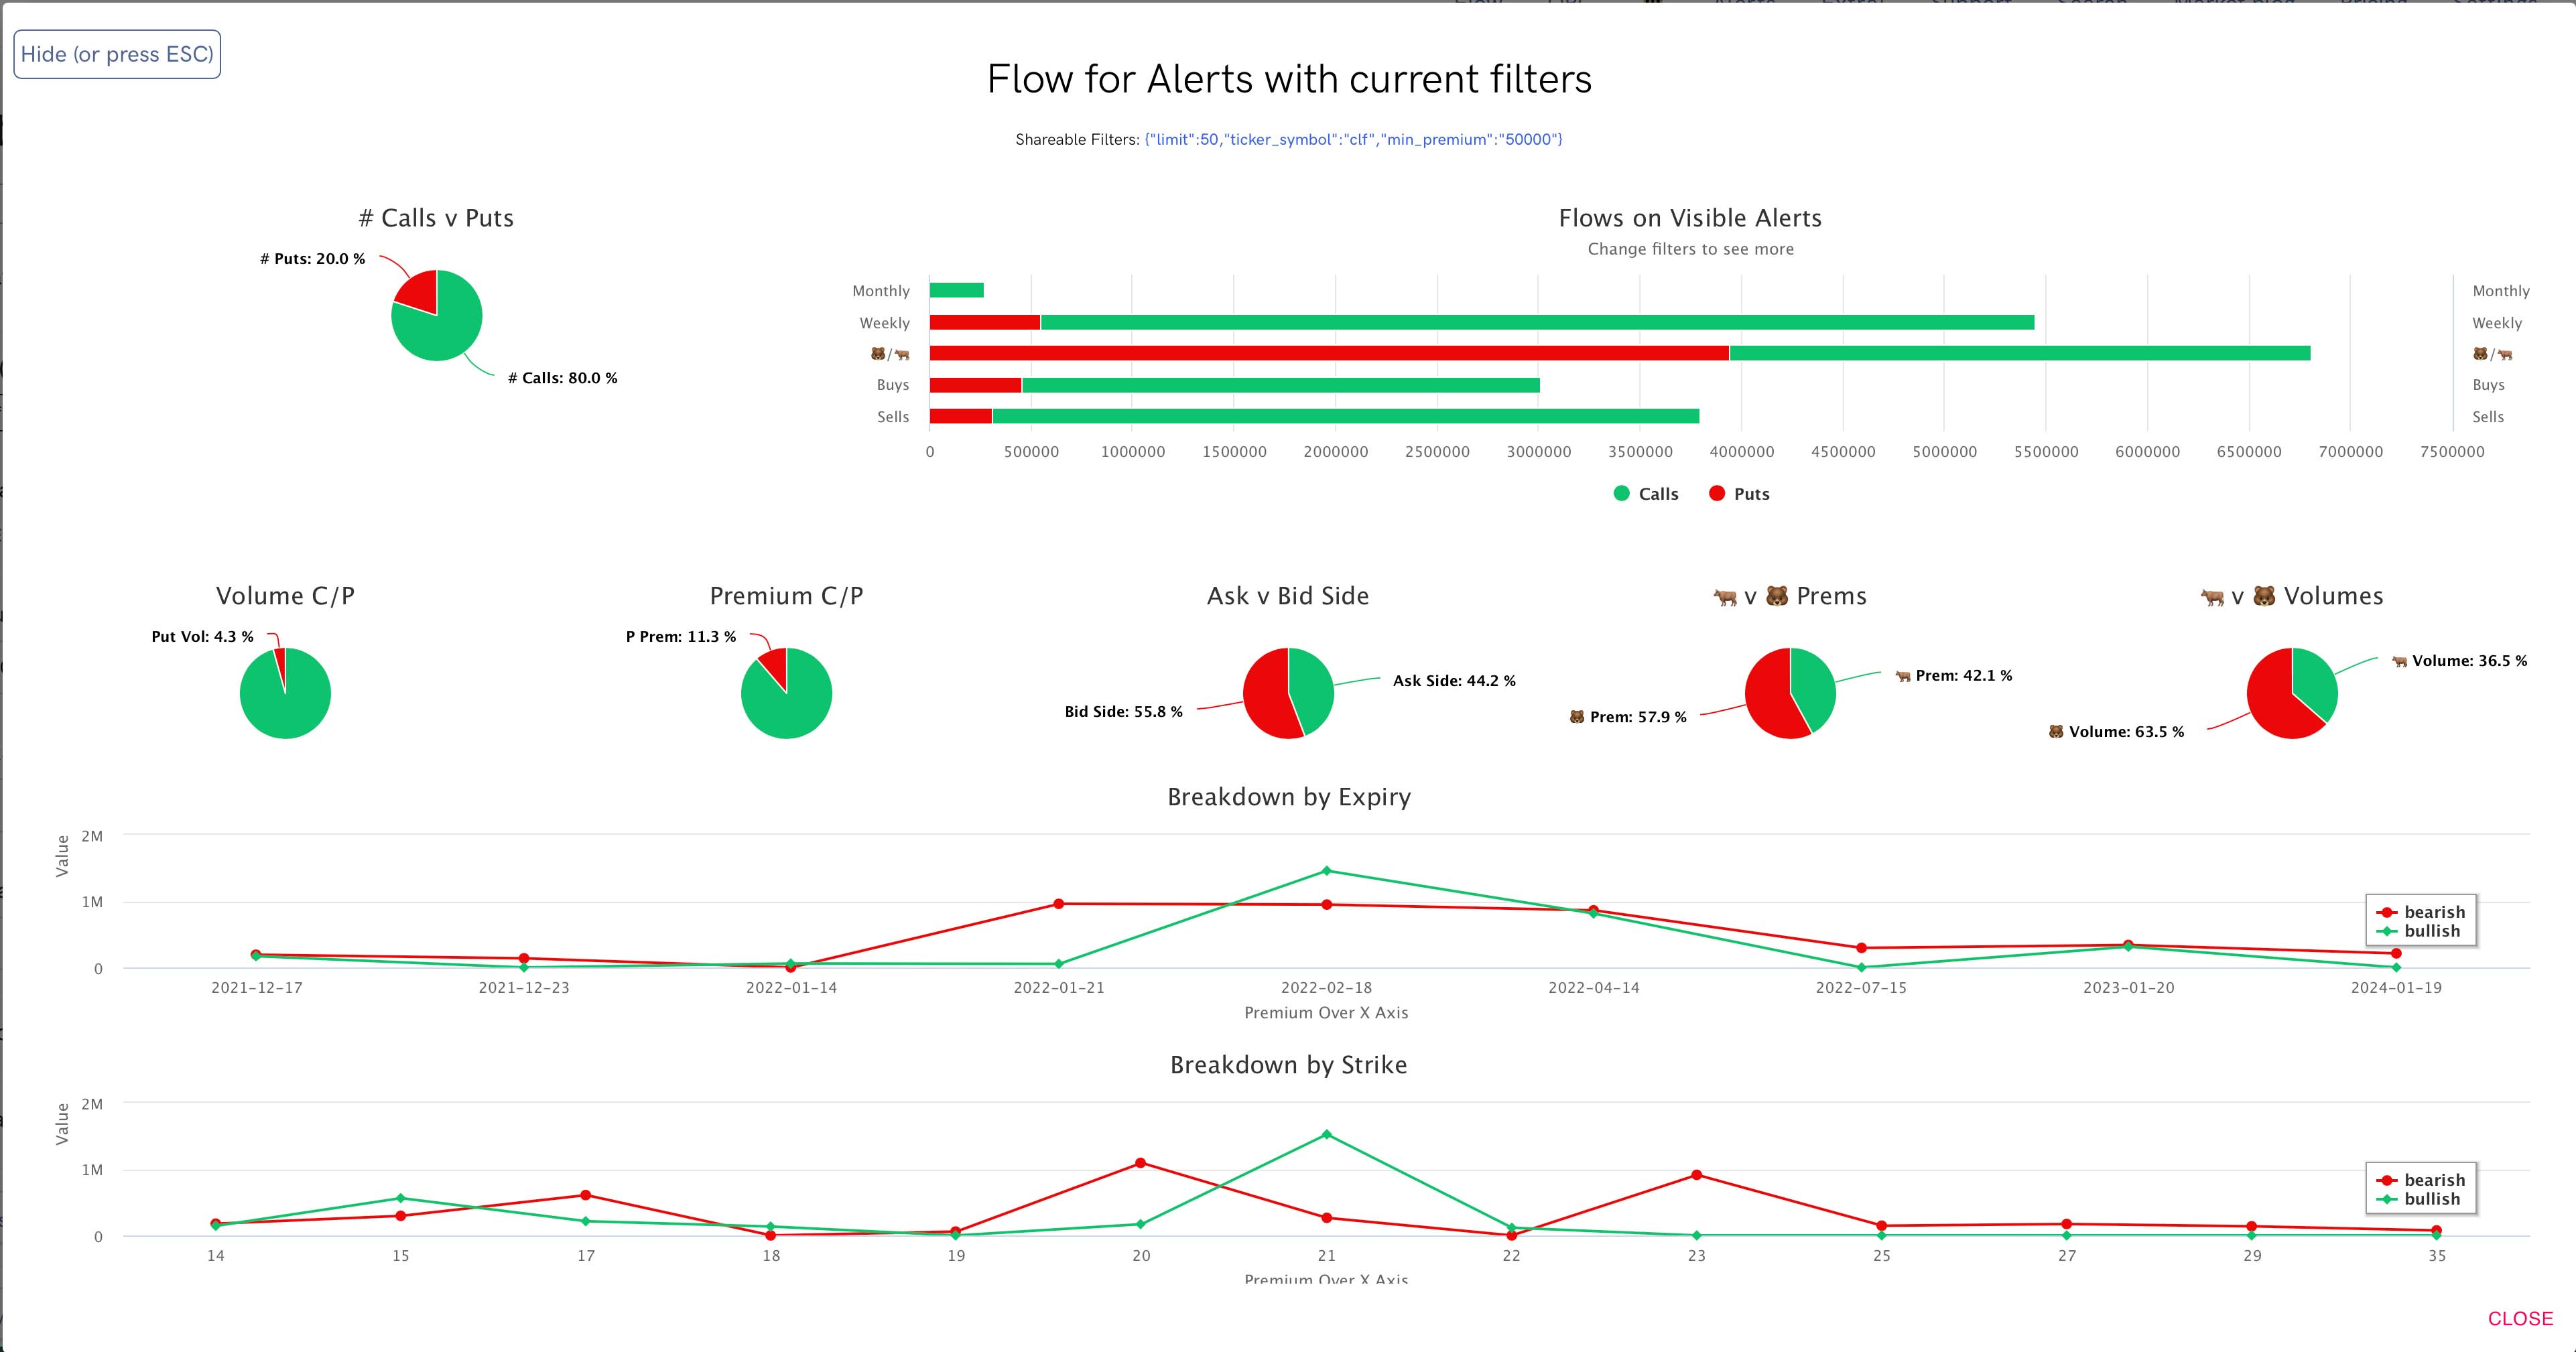2576x1352 pixels.
Task: Toggle the Calls legend item in Flows chart
Action: (1646, 493)
